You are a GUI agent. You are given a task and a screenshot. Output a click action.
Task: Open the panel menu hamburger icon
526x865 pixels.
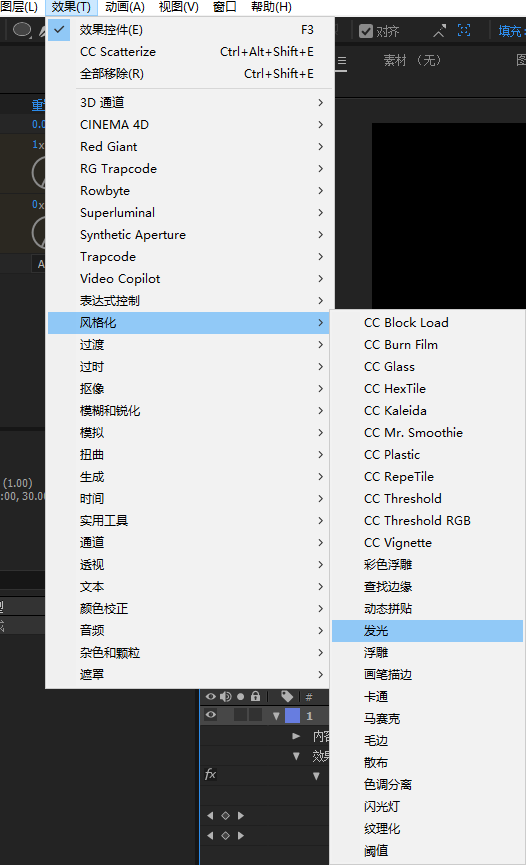click(x=342, y=61)
